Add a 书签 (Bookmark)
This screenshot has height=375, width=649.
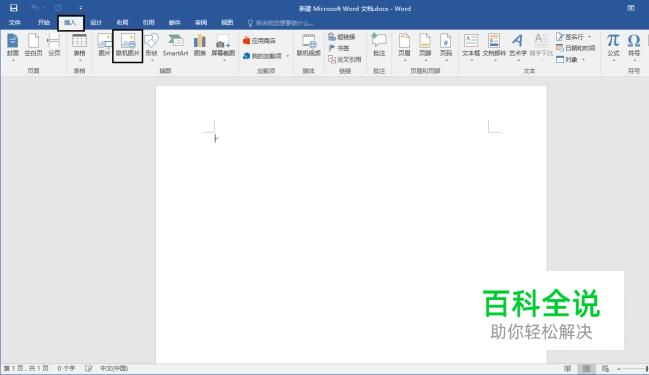tap(339, 48)
